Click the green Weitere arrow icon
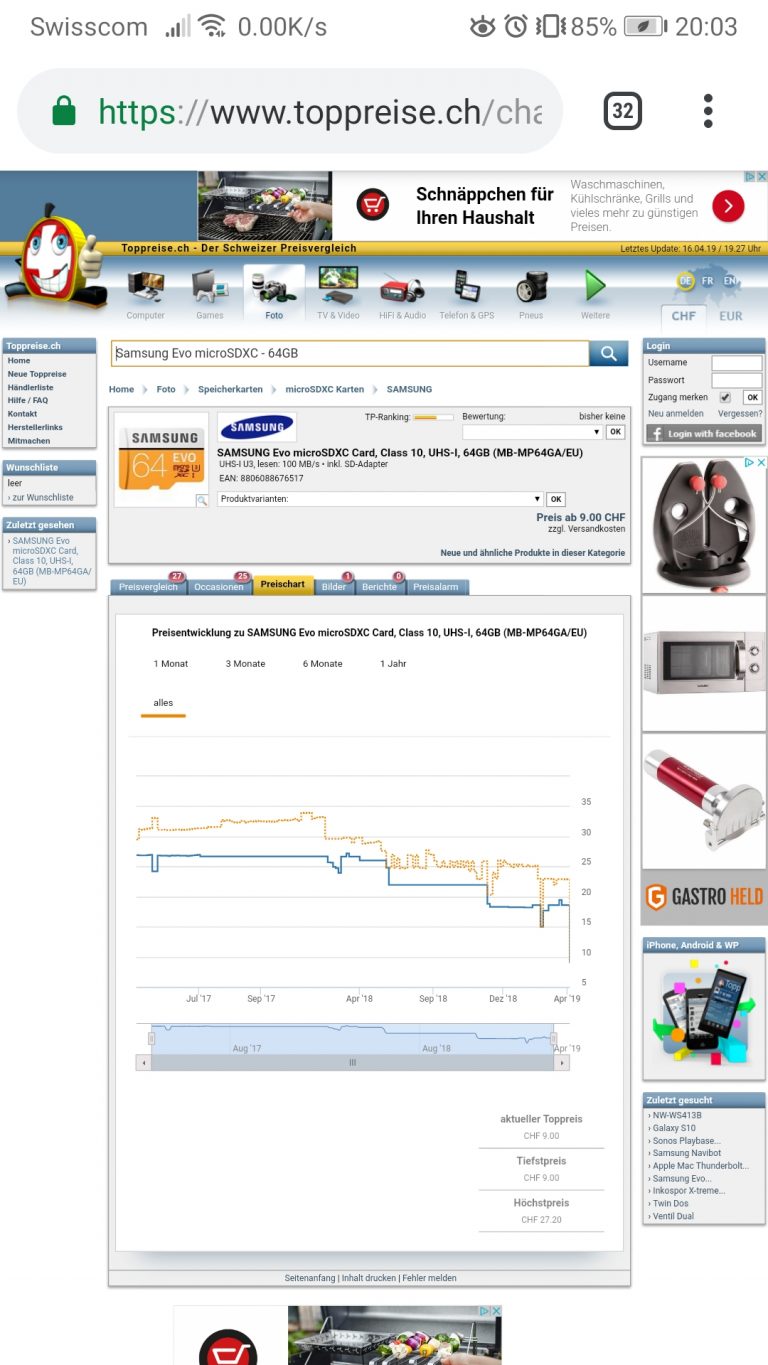Image resolution: width=768 pixels, height=1365 pixels. point(596,287)
